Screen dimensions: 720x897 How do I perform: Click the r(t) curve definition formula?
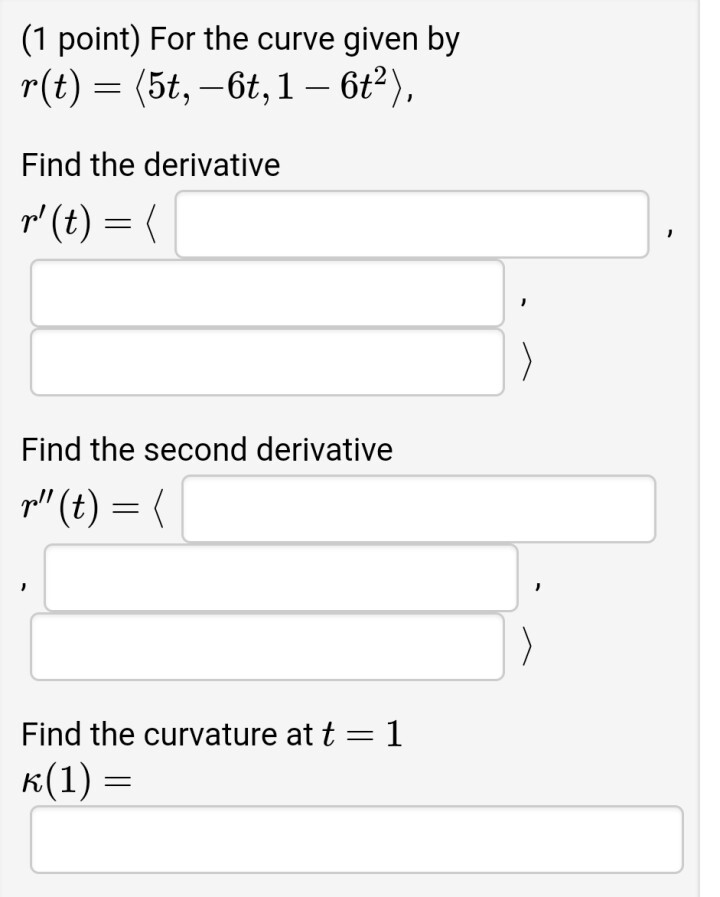click(x=217, y=88)
